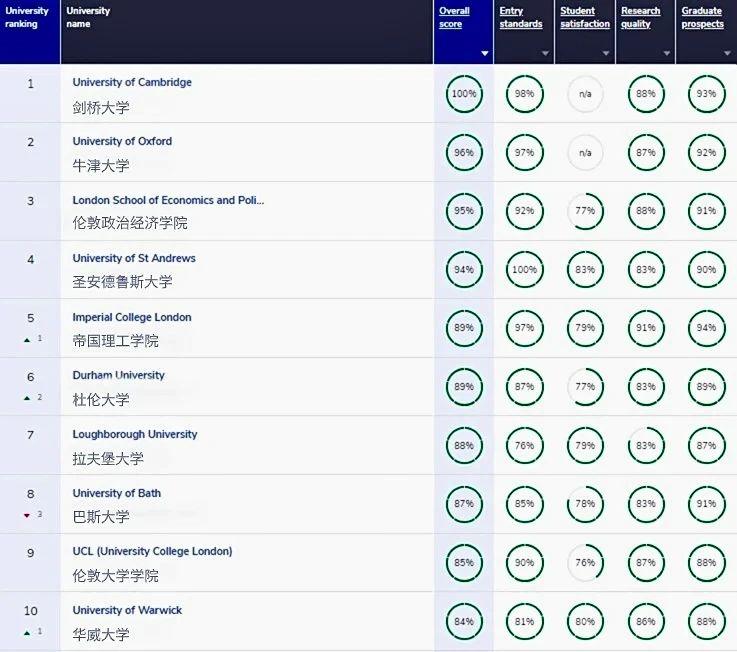This screenshot has height=652, width=737.
Task: Click Loughborough's 88% overall score ring
Action: coord(464,446)
